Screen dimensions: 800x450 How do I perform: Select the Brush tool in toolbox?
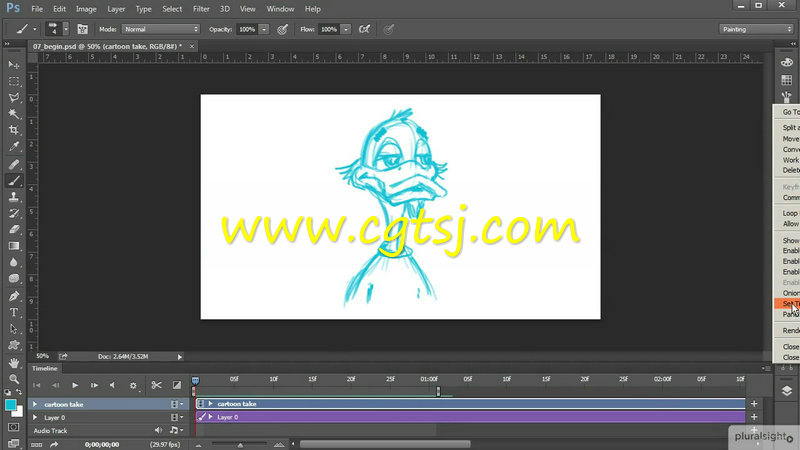pyautogui.click(x=14, y=181)
